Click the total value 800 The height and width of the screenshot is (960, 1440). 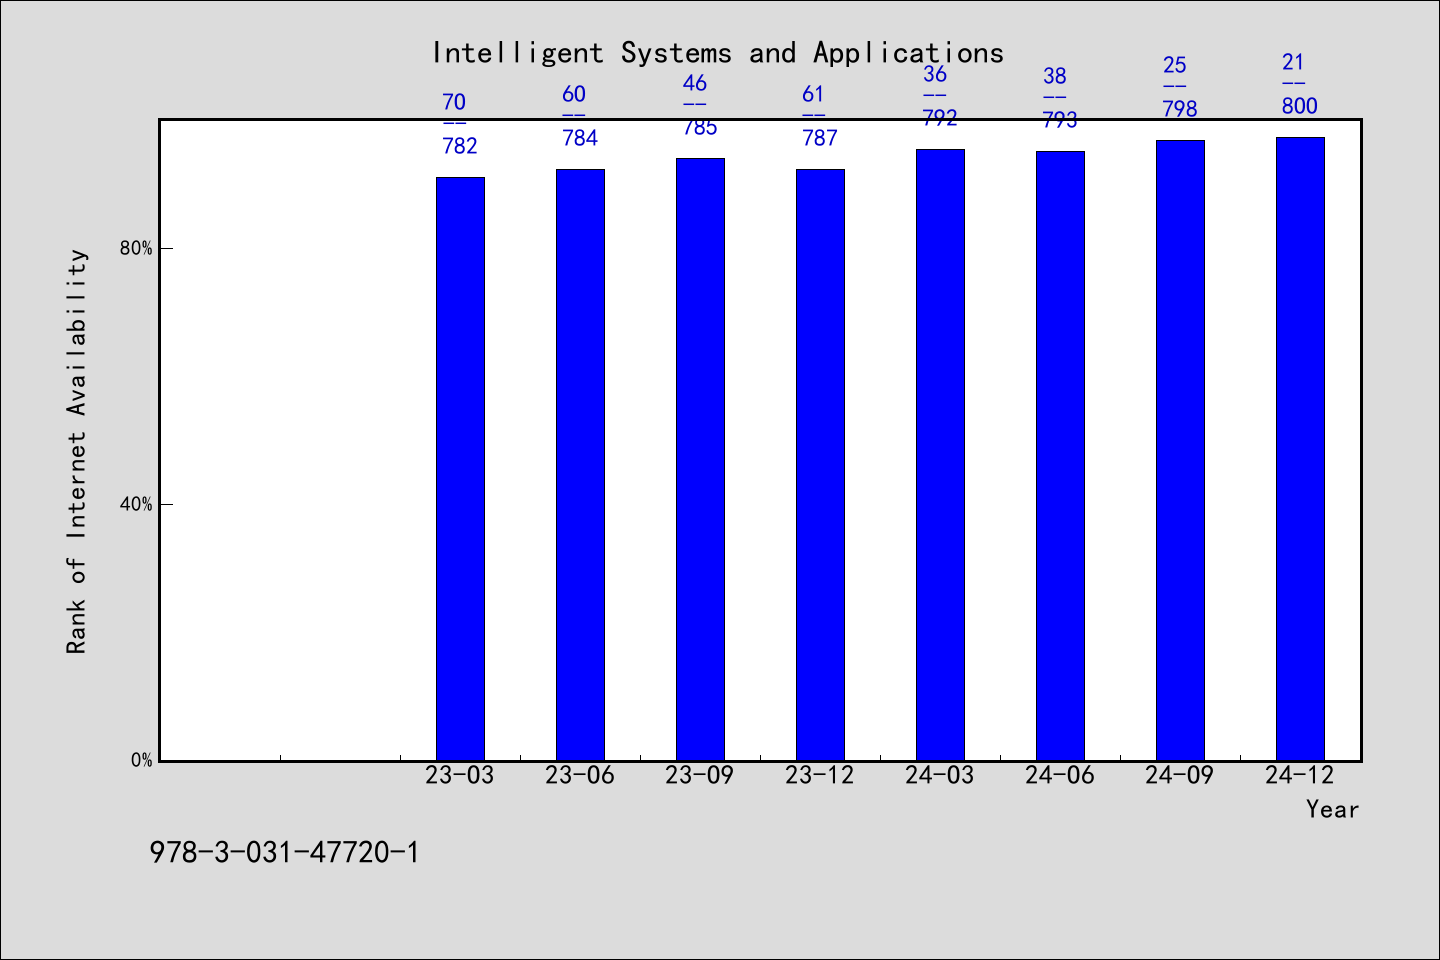point(1300,106)
